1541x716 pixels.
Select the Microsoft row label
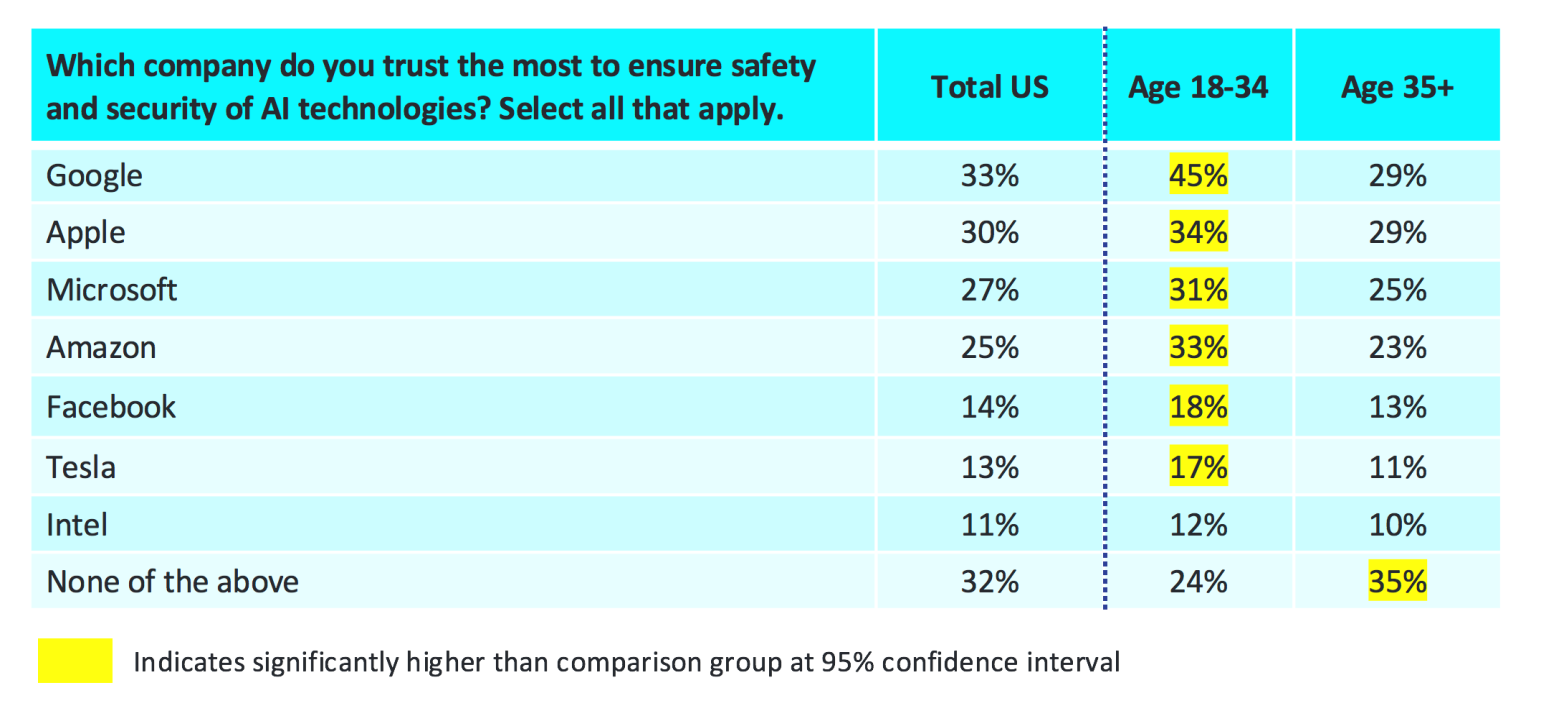click(111, 290)
